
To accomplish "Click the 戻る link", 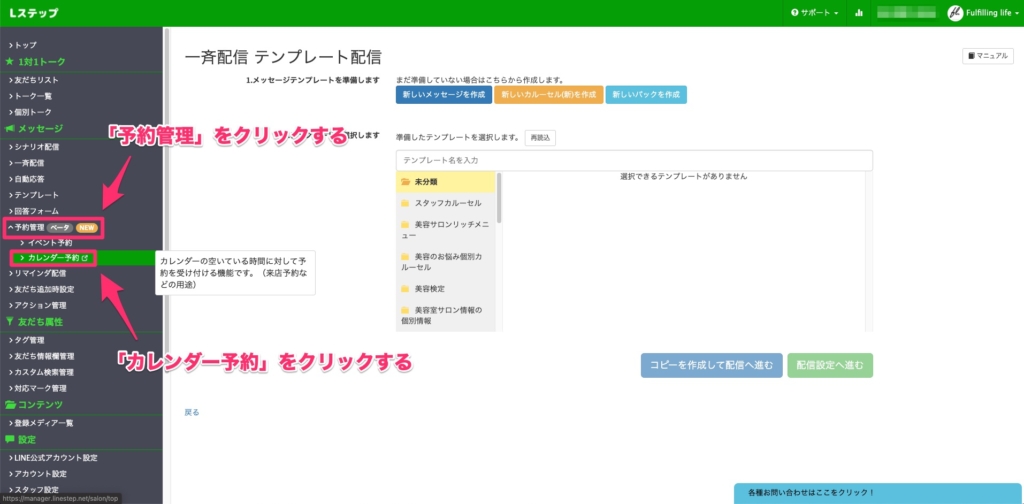I will (192, 412).
